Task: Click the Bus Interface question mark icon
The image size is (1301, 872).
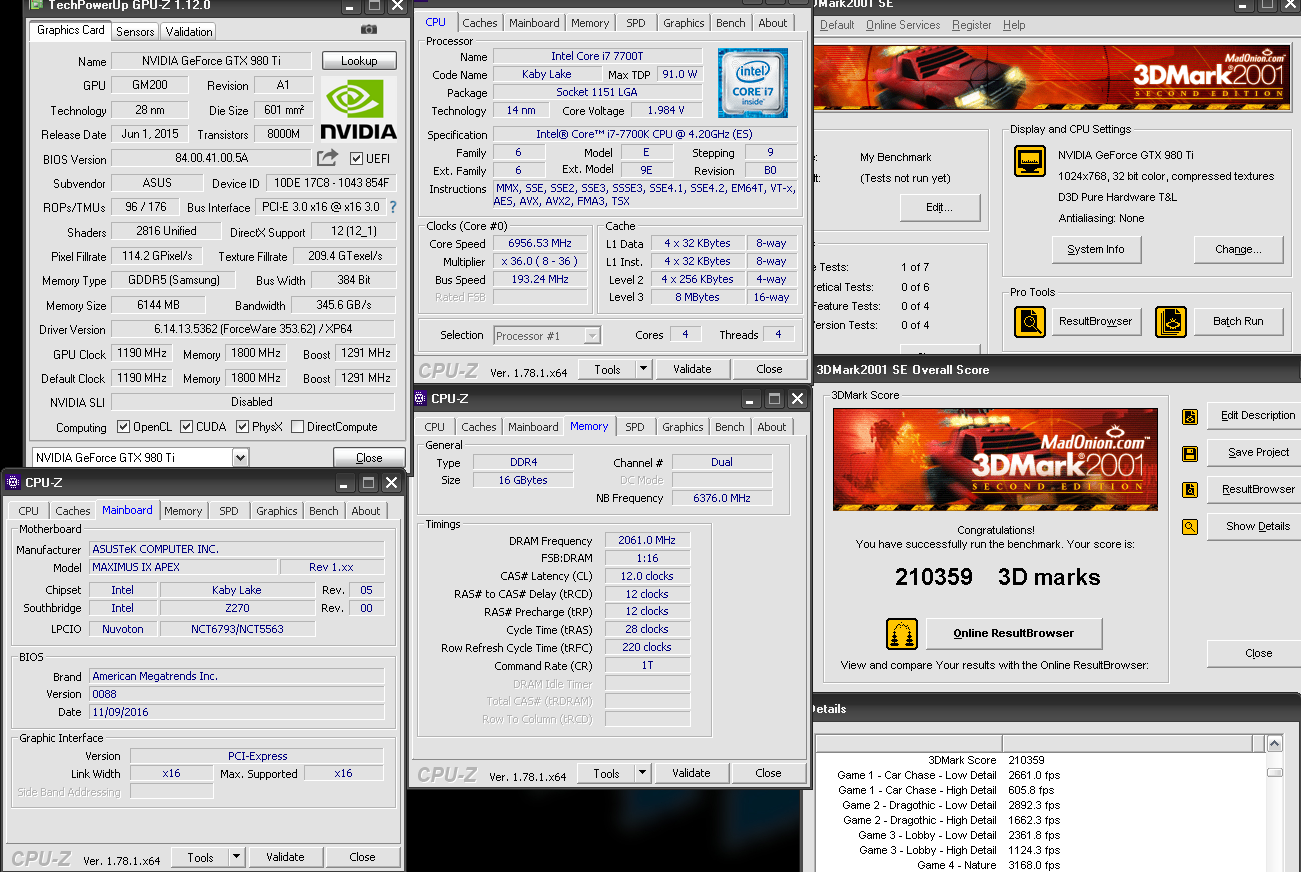Action: tap(393, 207)
